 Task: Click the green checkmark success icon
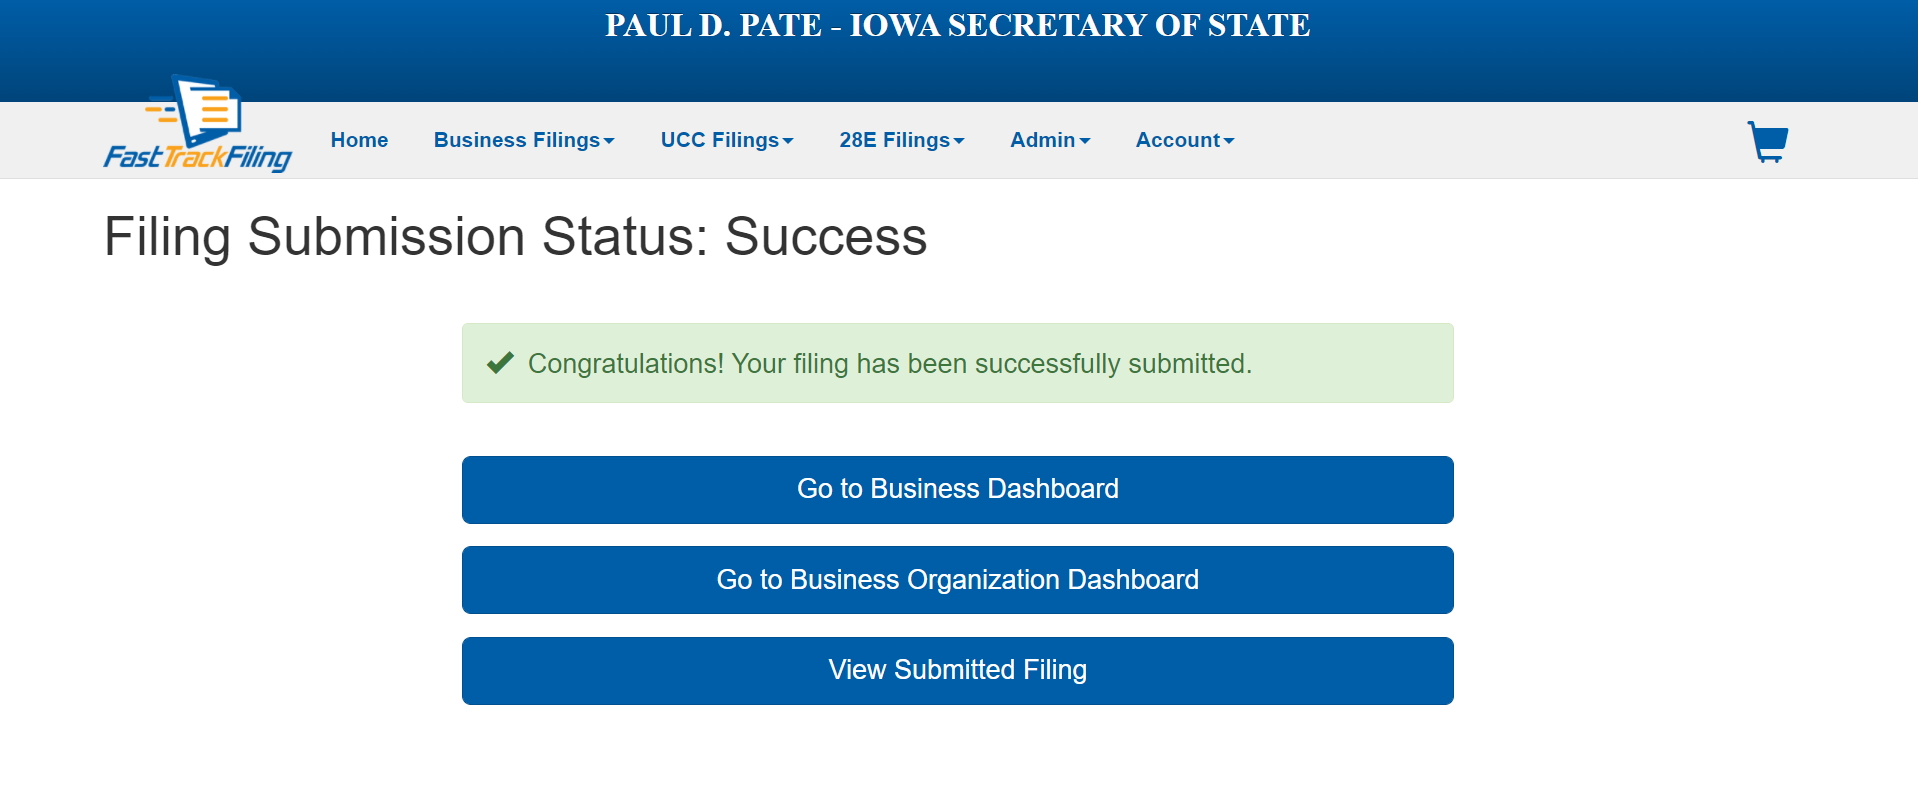coord(499,363)
